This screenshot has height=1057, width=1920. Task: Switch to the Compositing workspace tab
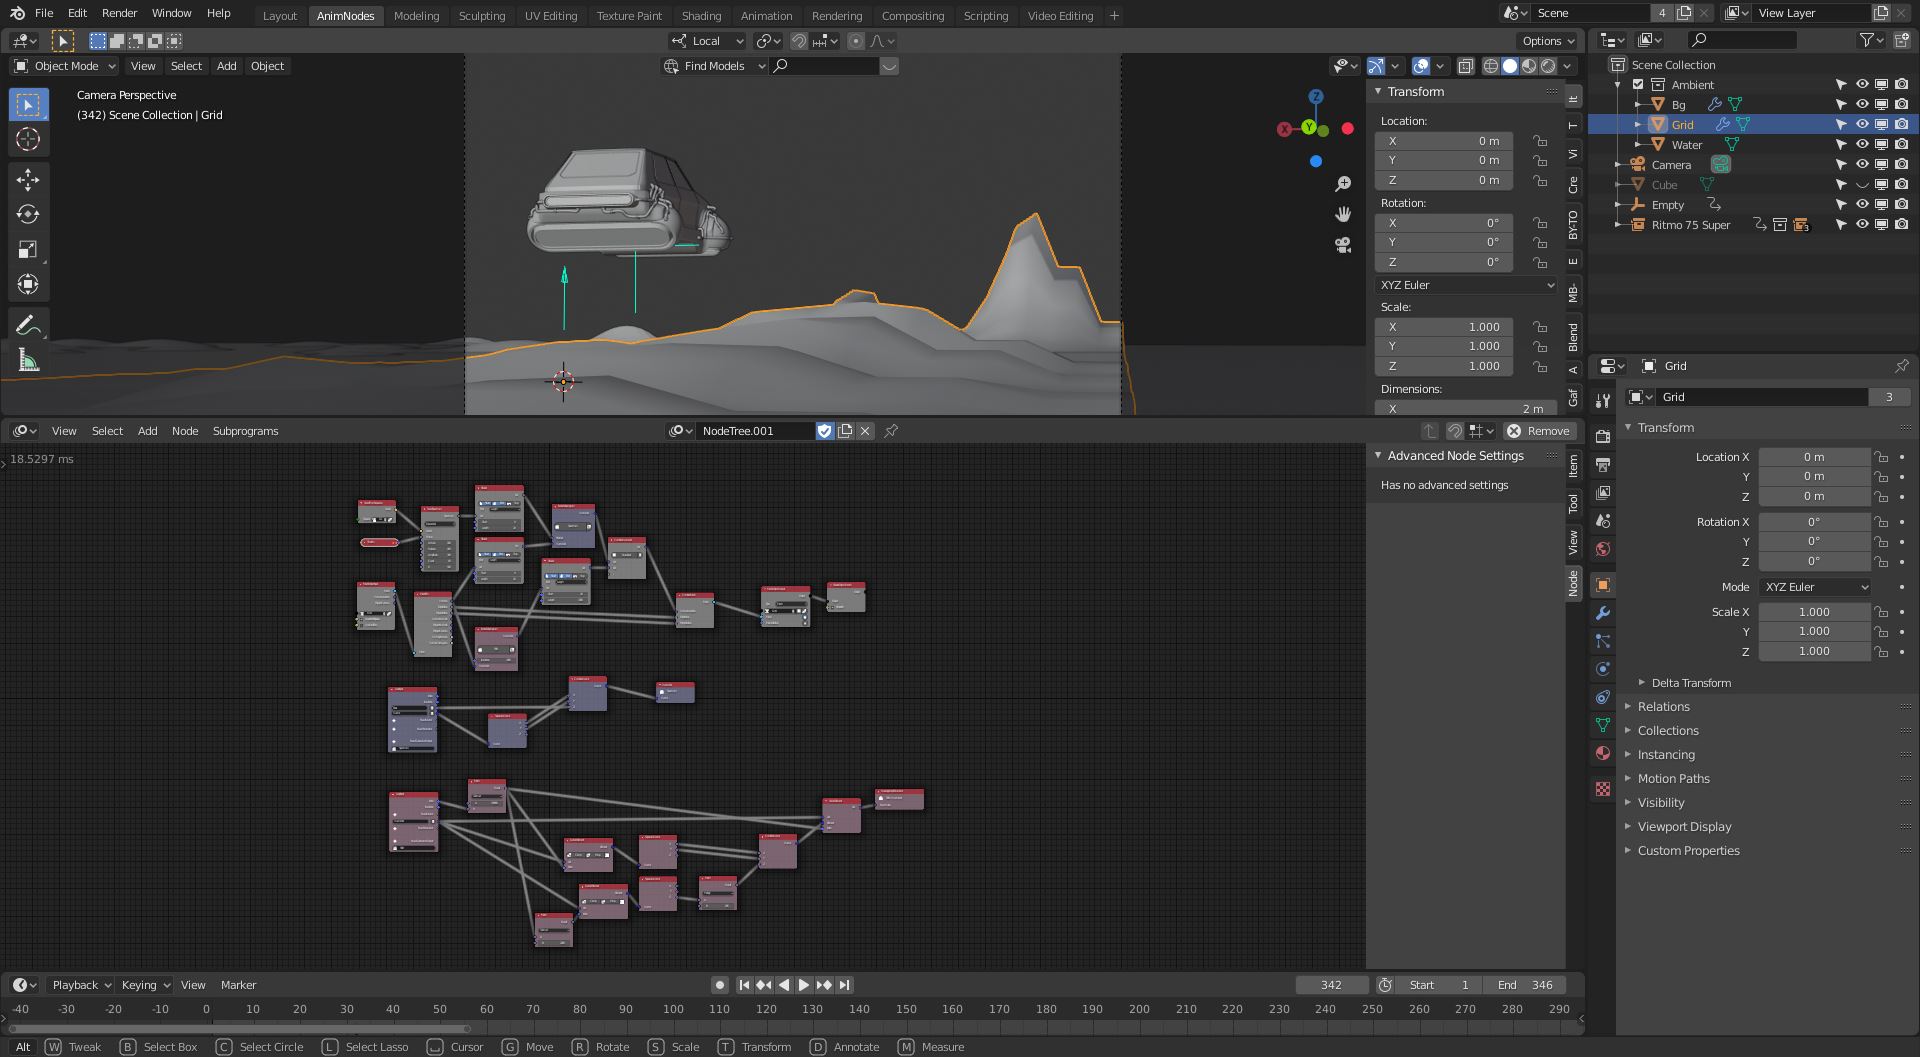pyautogui.click(x=912, y=16)
